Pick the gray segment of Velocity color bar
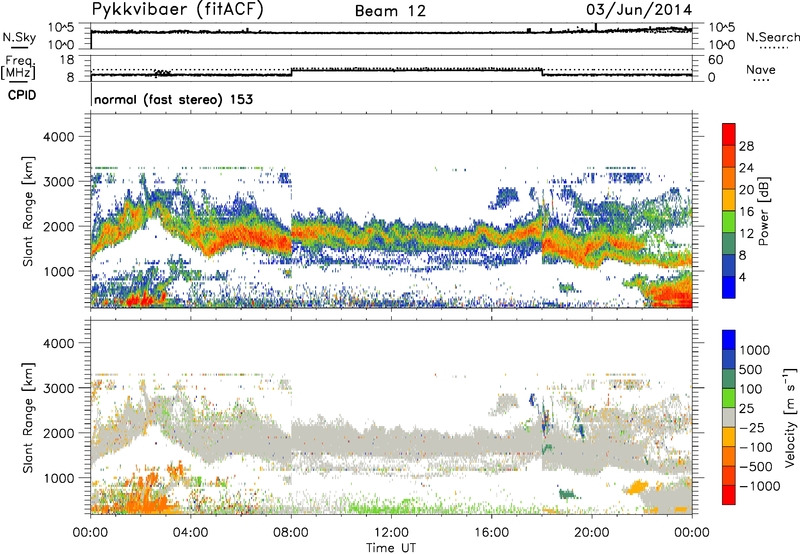This screenshot has width=800, height=554. (x=729, y=418)
